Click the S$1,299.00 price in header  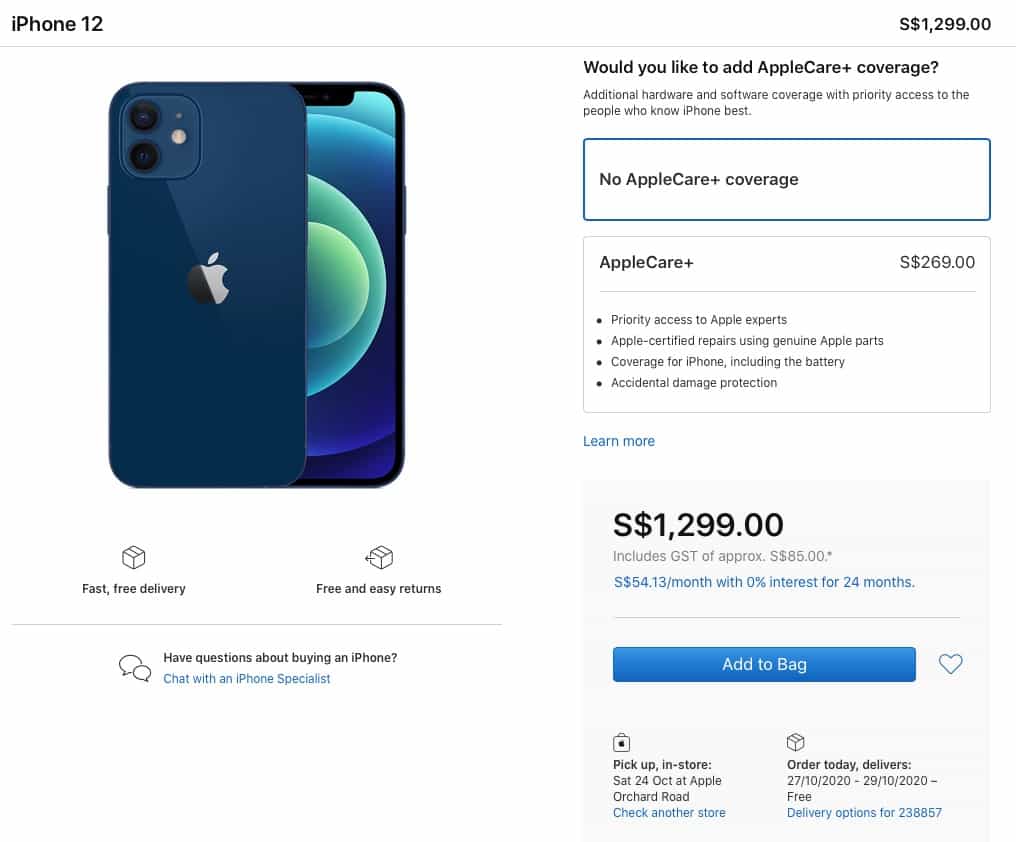pyautogui.click(x=945, y=24)
